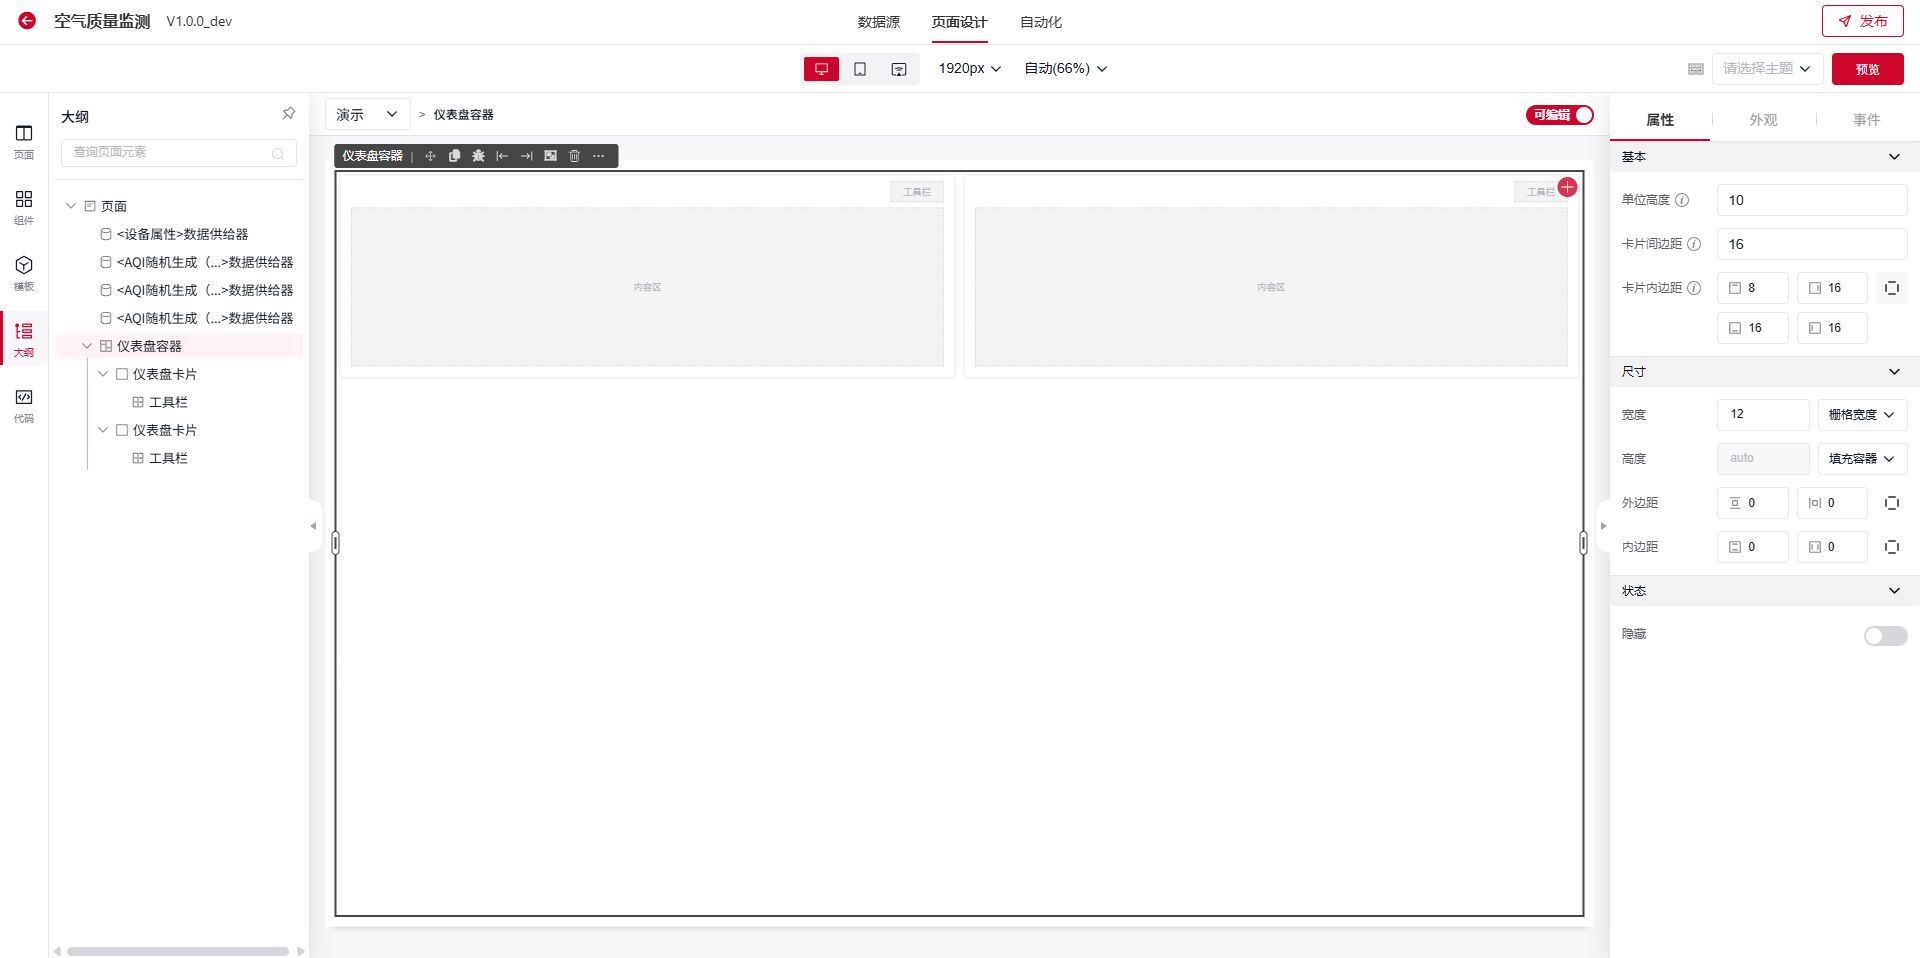Delete the 仪表盘容器 with the trash icon
The height and width of the screenshot is (958, 1920).
tap(574, 156)
